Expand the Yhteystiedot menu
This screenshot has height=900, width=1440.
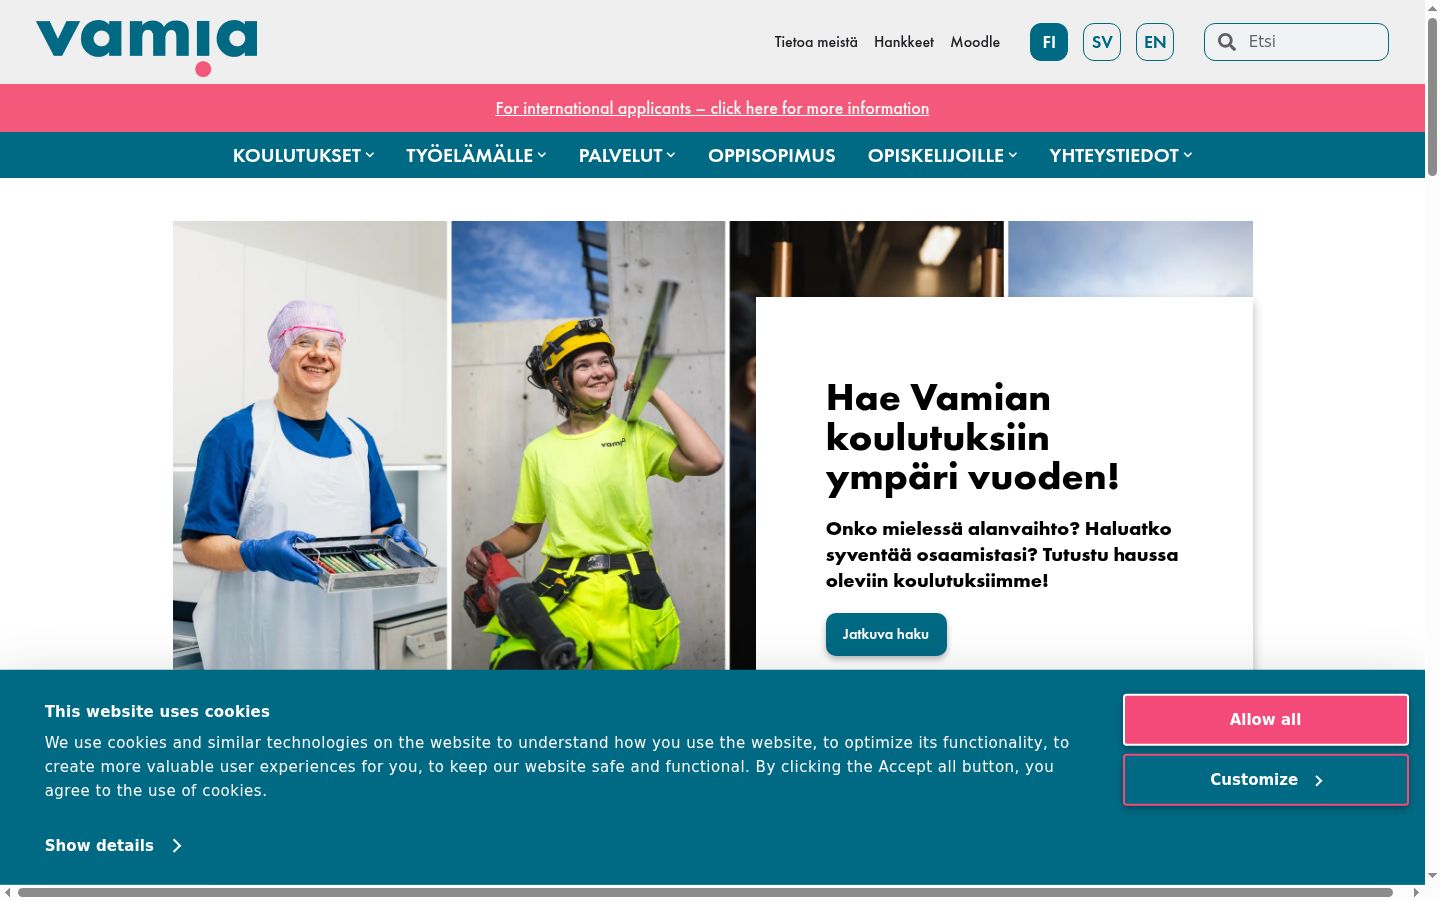(1121, 155)
